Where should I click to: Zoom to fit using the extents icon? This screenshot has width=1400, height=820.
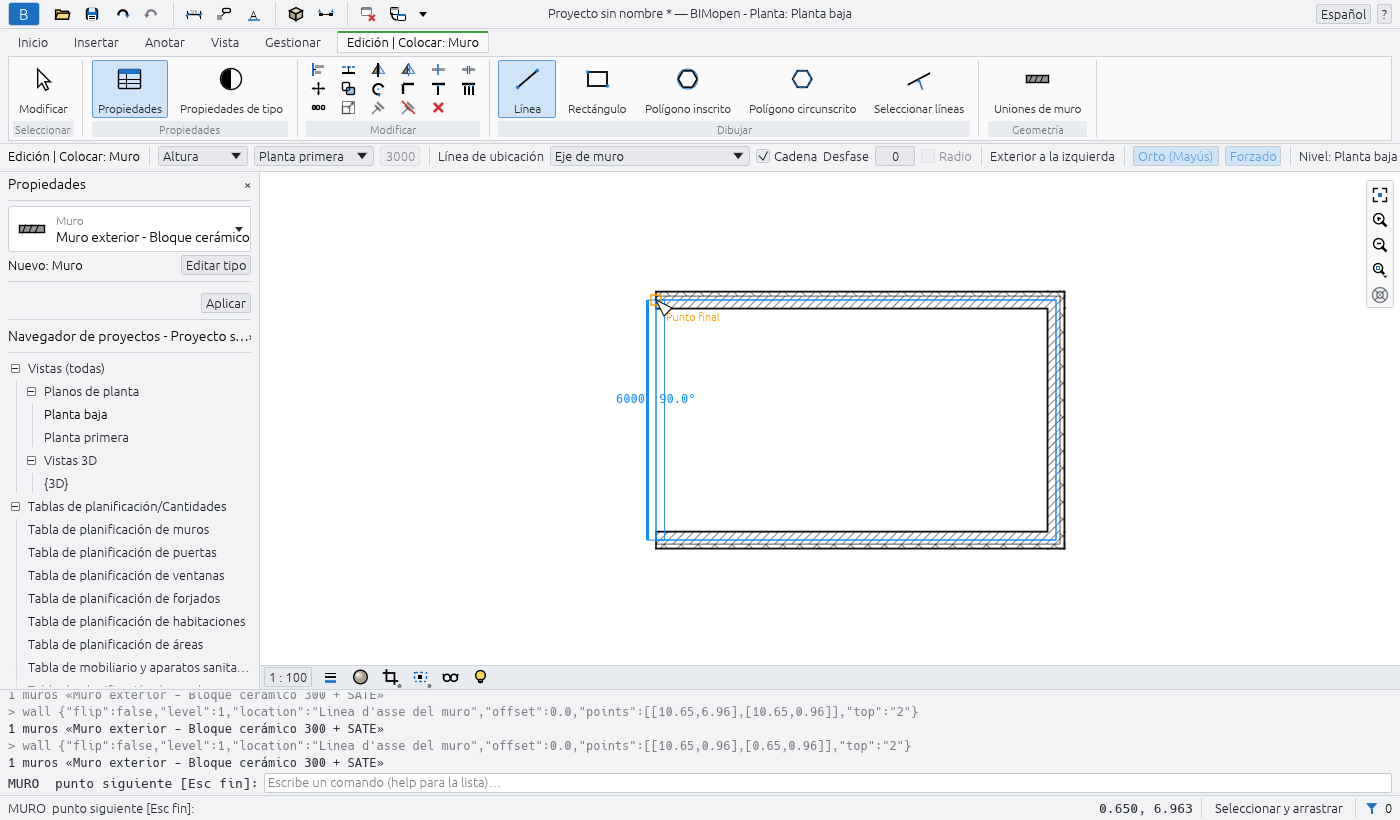point(1380,195)
